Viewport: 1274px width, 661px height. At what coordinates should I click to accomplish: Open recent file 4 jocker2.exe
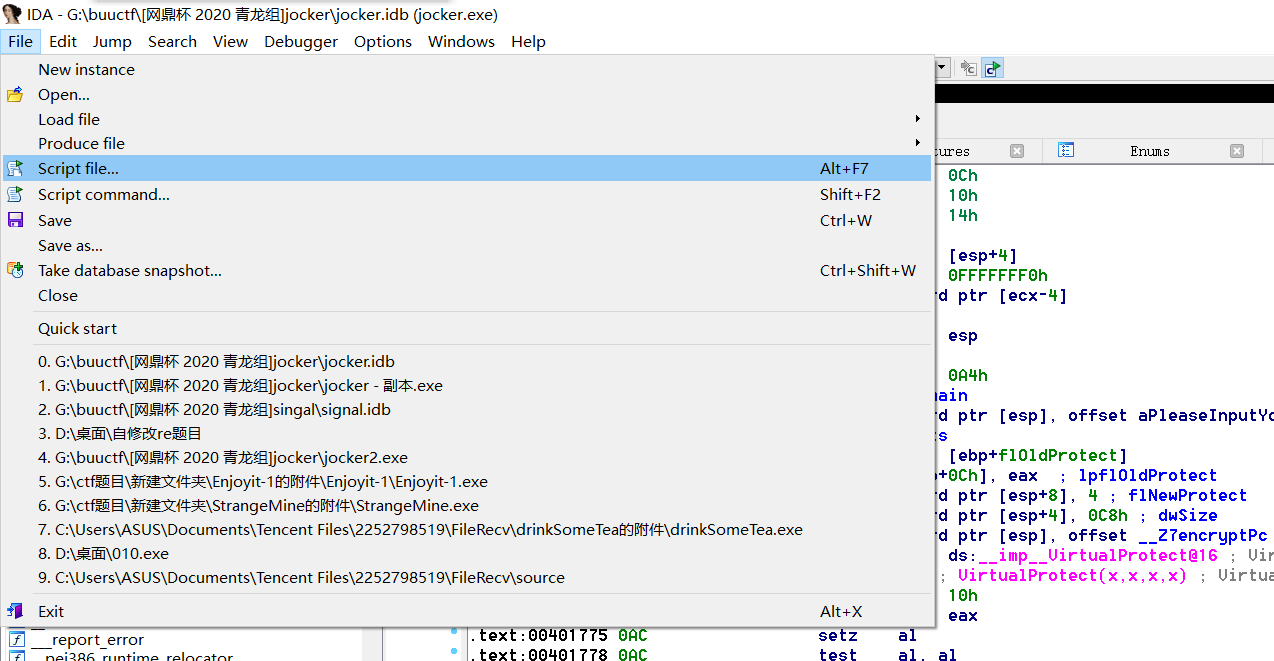coord(467,457)
